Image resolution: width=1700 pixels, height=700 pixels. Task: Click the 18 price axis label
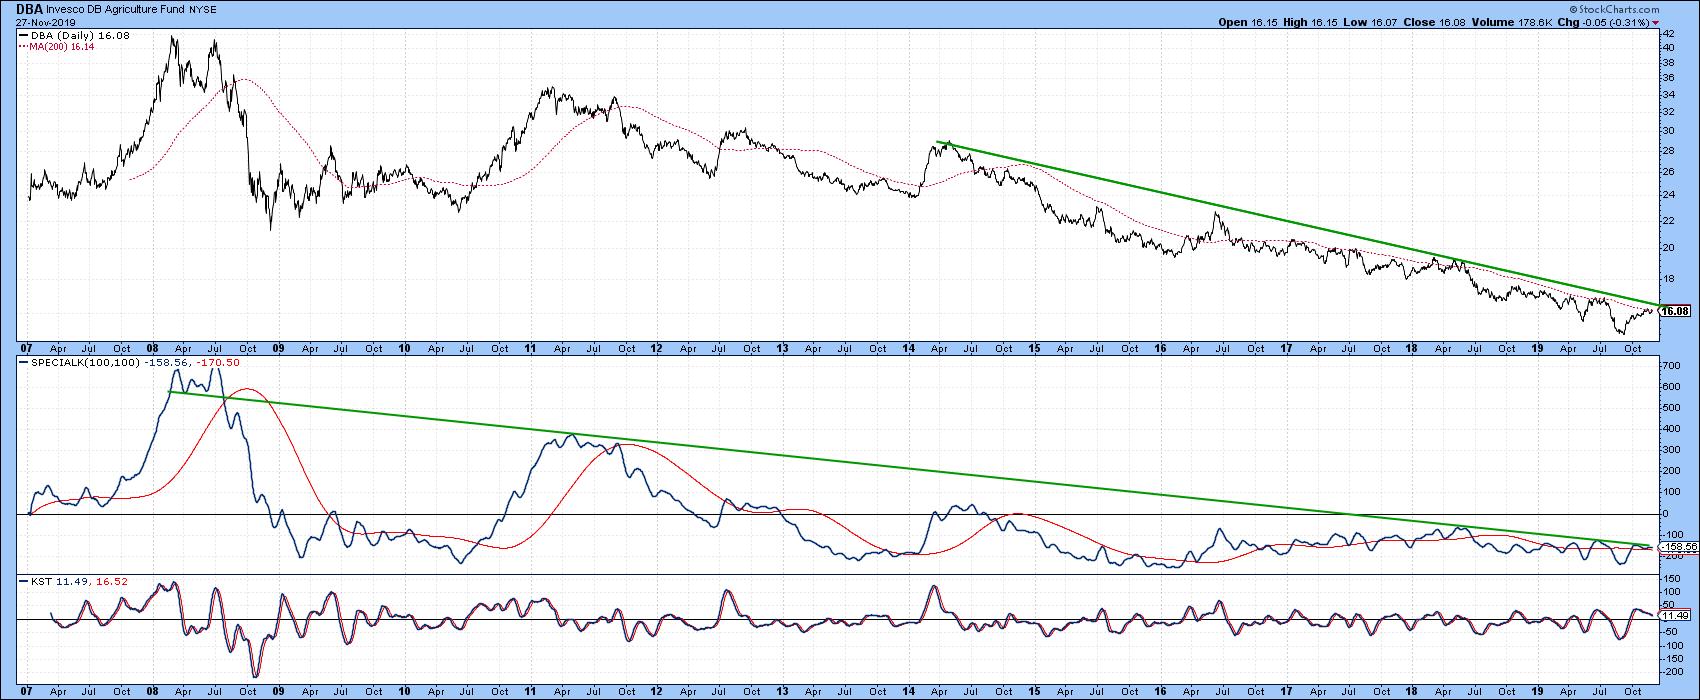click(1667, 277)
